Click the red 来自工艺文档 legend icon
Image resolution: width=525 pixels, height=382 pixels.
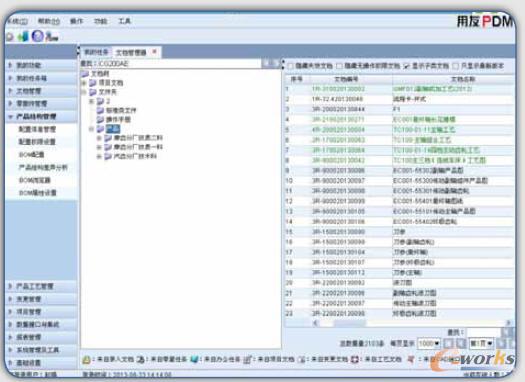(x=355, y=360)
